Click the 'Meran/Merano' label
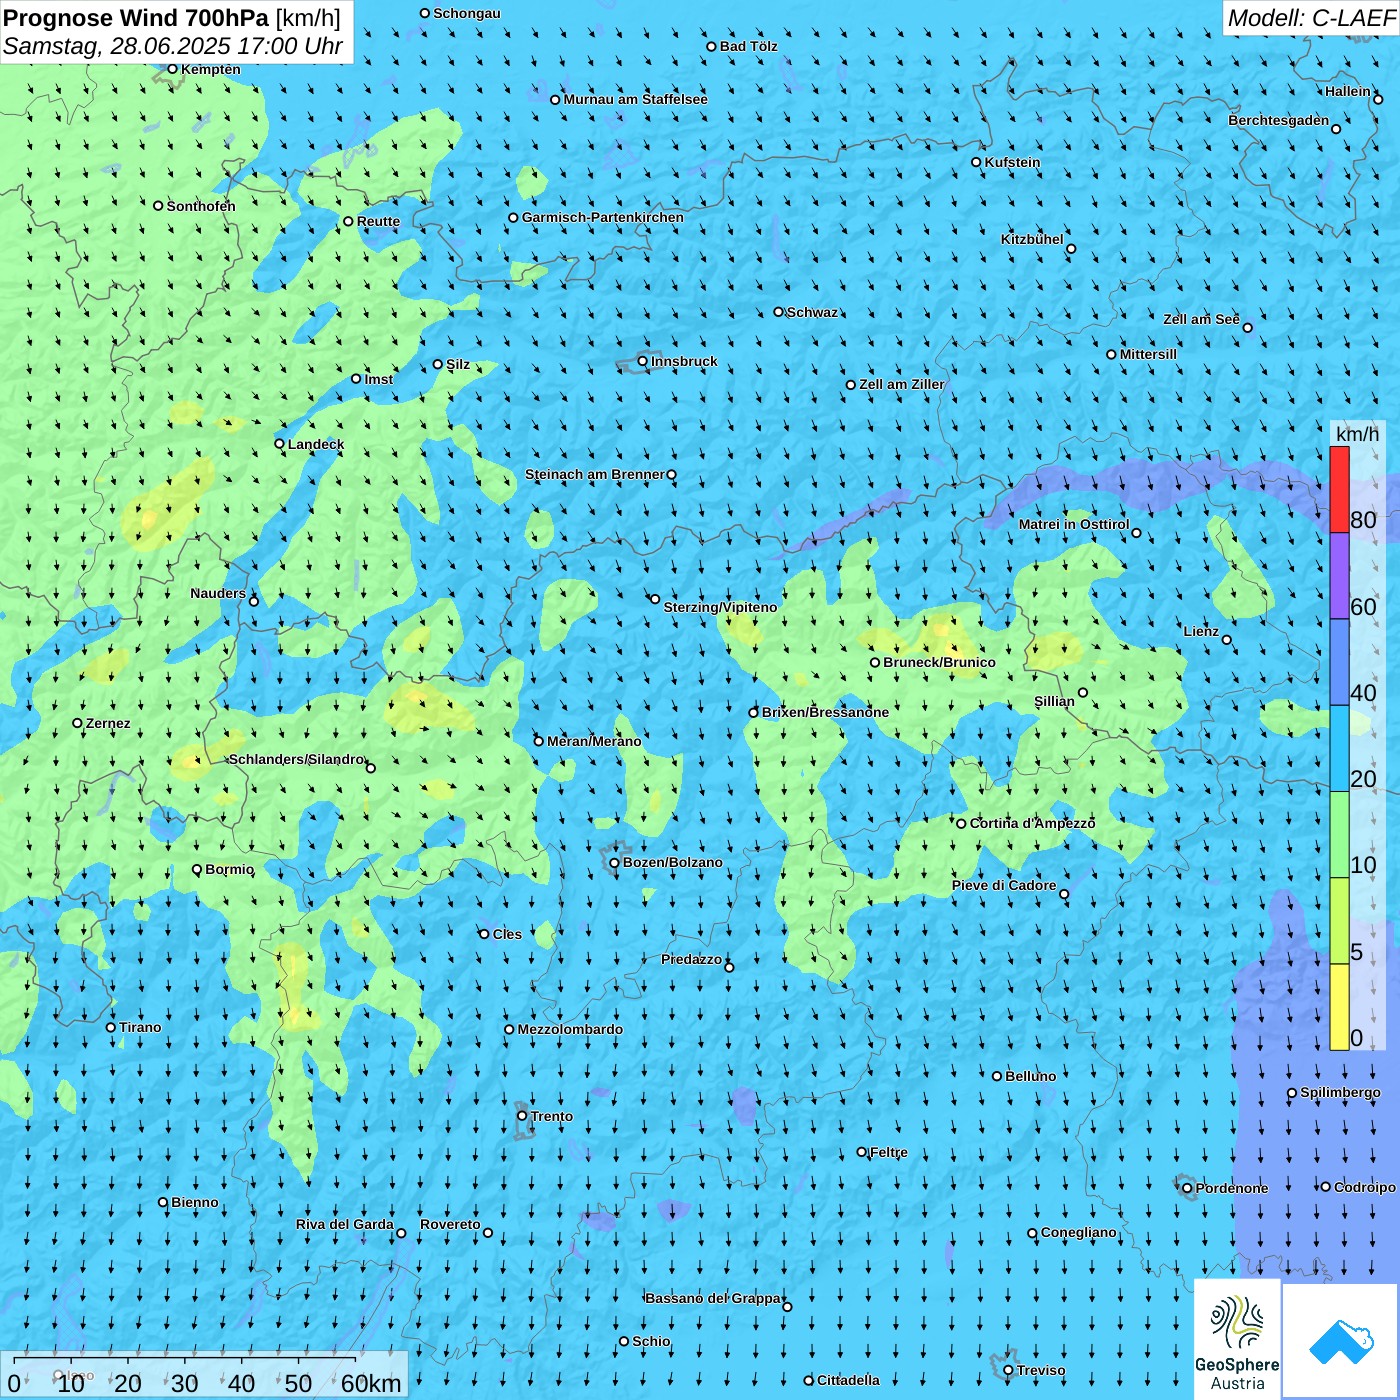The width and height of the screenshot is (1400, 1400). pyautogui.click(x=594, y=741)
